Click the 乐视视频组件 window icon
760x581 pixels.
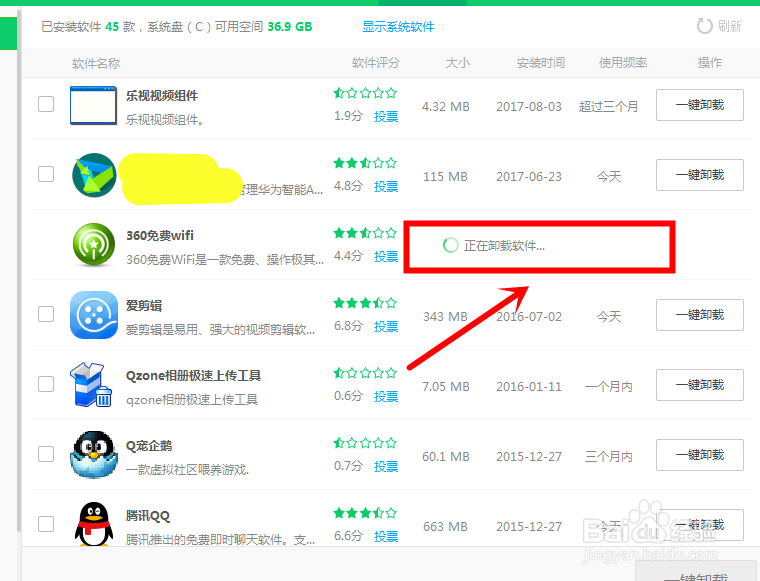click(93, 105)
